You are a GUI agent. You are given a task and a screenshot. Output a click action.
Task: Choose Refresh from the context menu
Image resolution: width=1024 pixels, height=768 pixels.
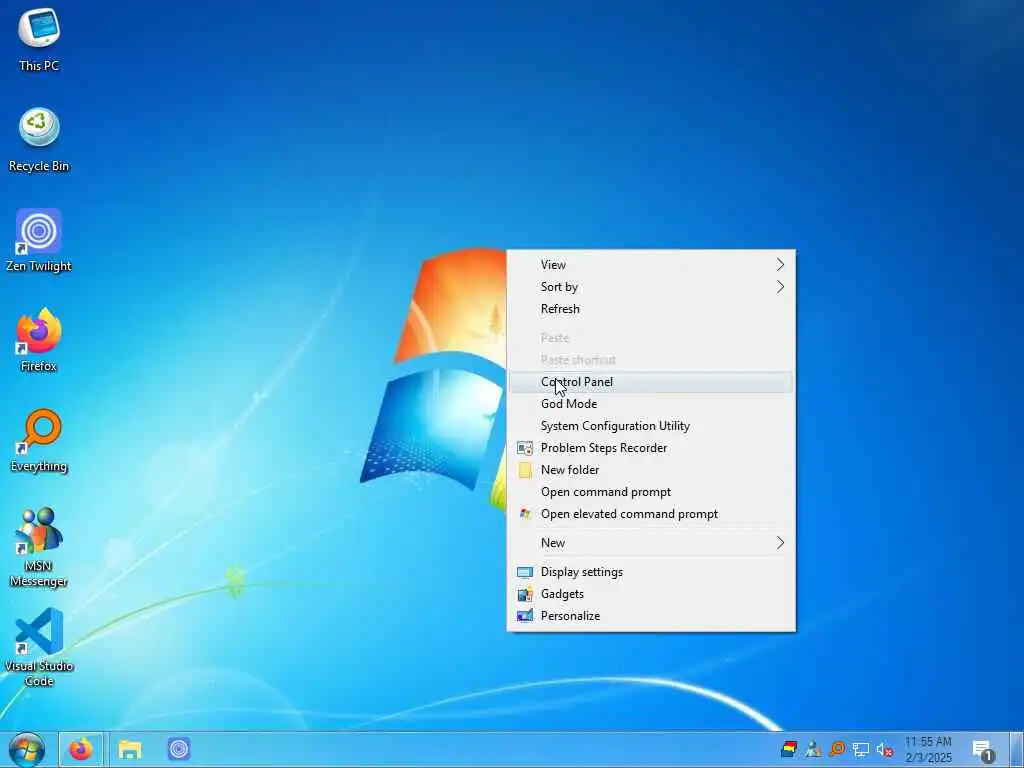[651, 309]
